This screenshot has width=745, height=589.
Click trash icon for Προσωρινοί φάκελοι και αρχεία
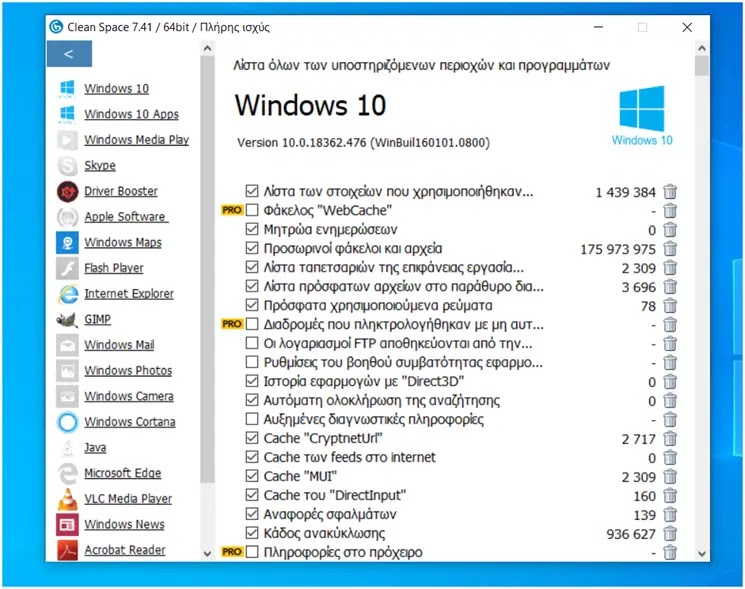(x=670, y=248)
